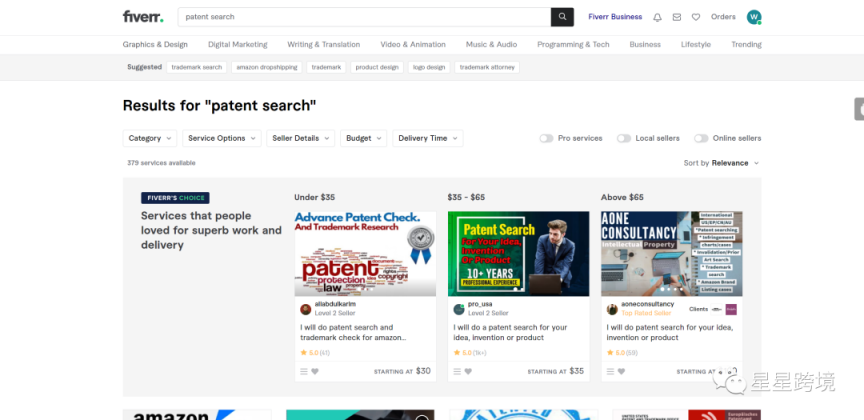Open aoneconsultancy gig title link
Viewport: 864px width, 420px height.
point(670,332)
